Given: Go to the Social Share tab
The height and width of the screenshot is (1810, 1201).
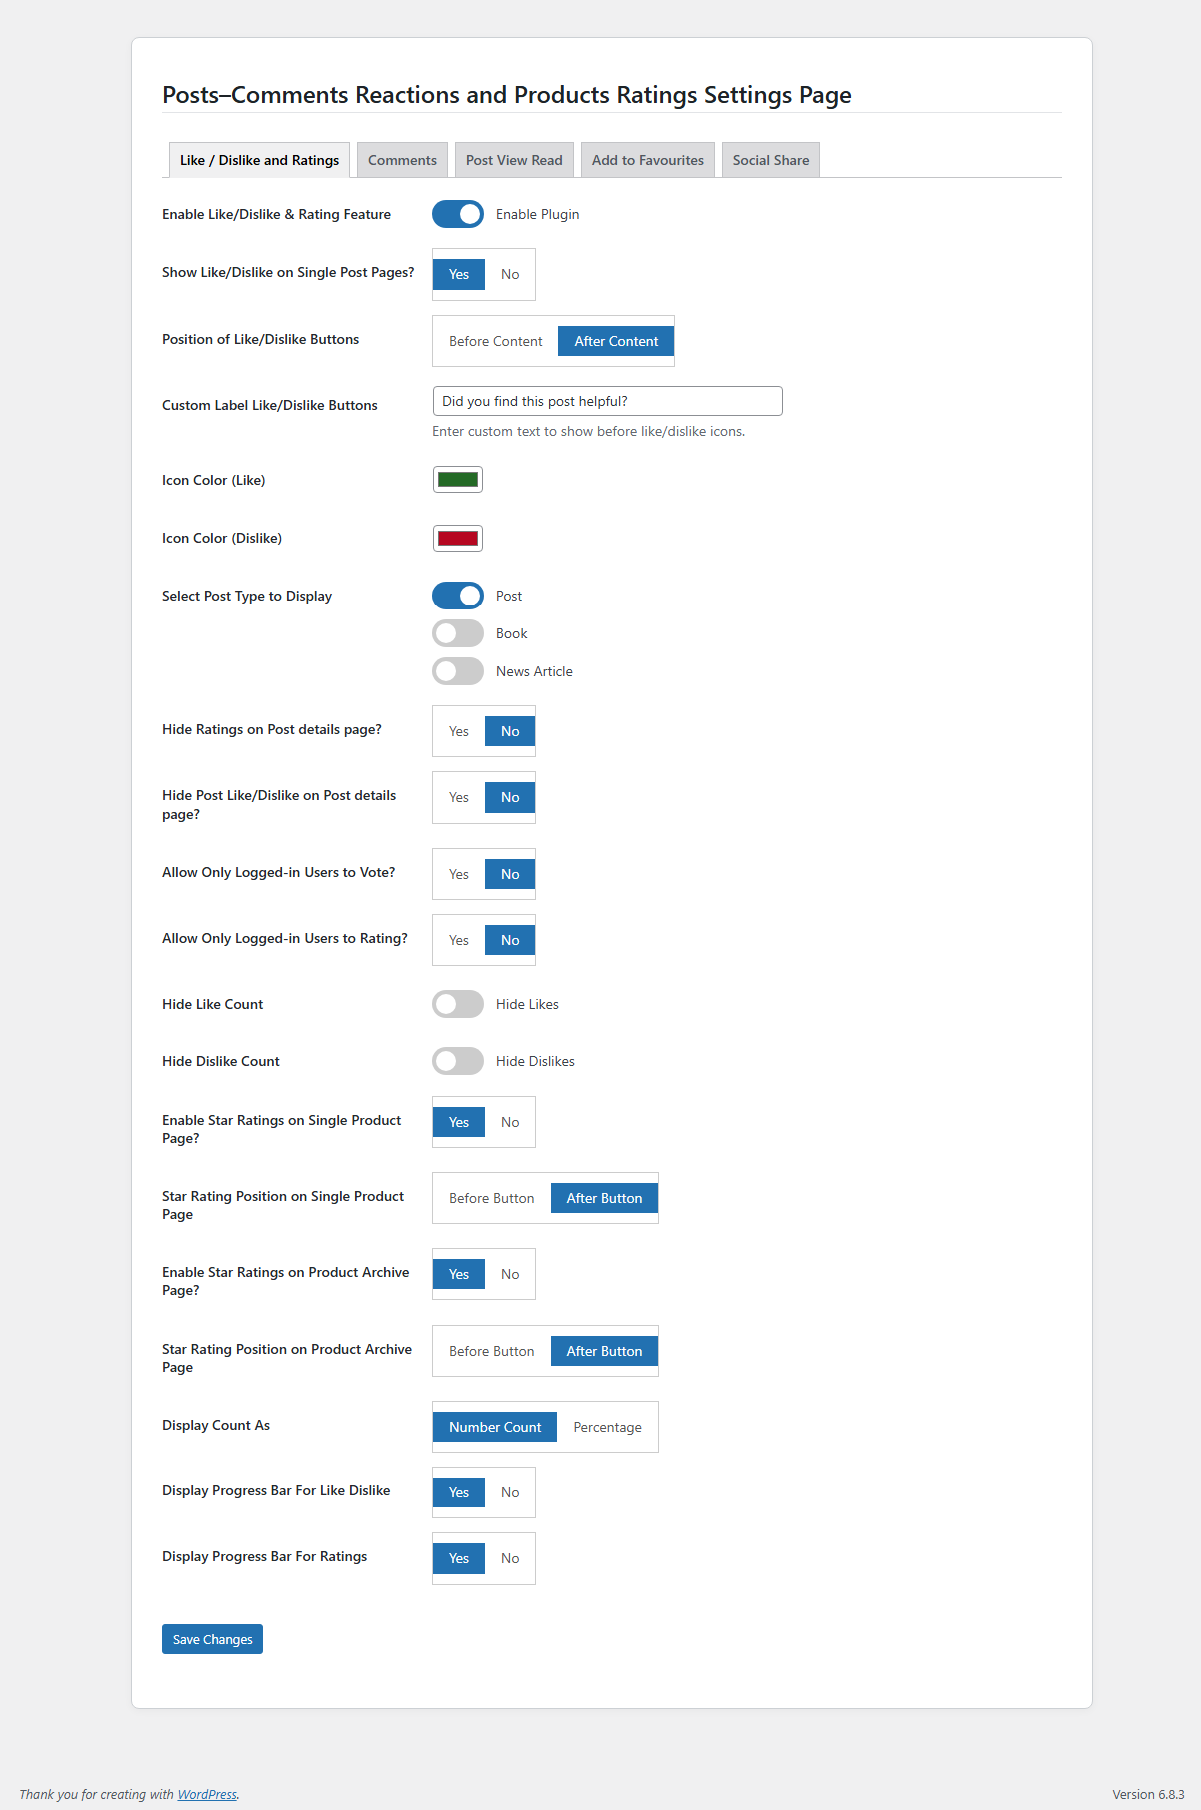Looking at the screenshot, I should click(x=770, y=160).
